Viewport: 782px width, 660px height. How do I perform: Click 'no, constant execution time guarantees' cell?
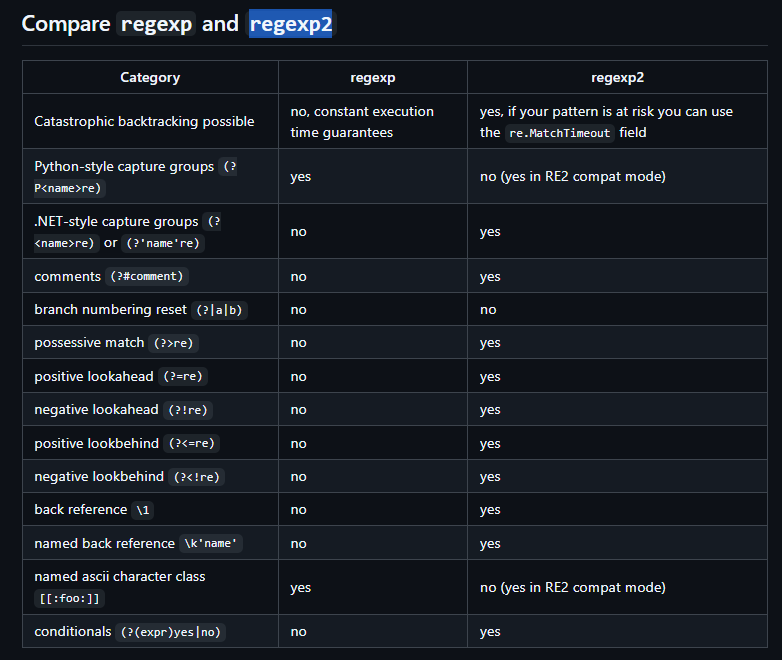(x=362, y=121)
